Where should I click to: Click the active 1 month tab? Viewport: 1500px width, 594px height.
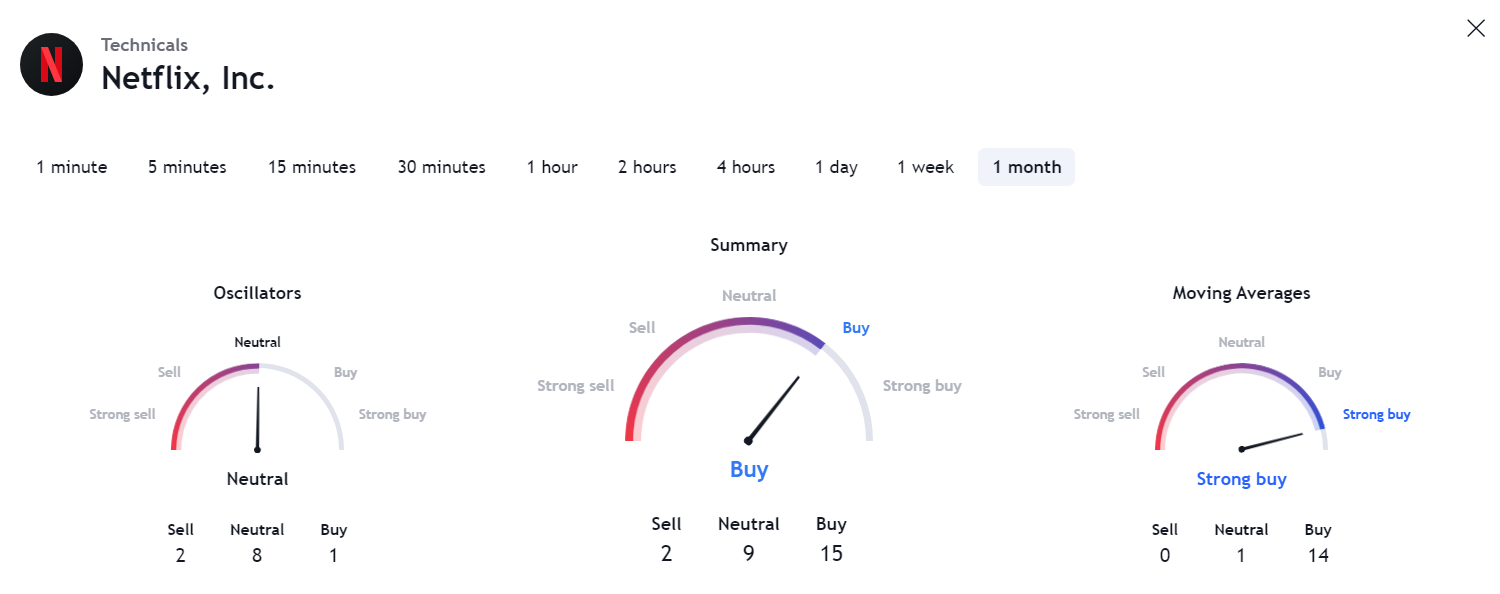tap(1027, 167)
